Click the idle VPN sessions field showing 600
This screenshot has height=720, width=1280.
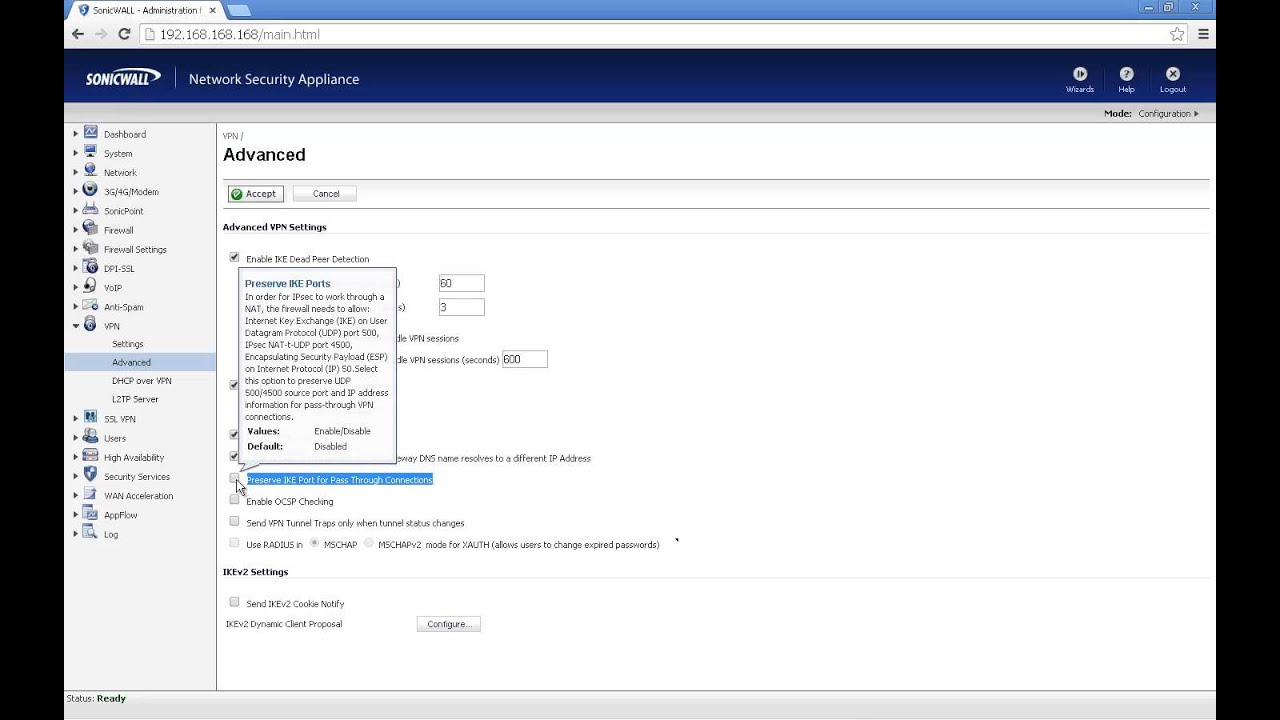point(524,359)
